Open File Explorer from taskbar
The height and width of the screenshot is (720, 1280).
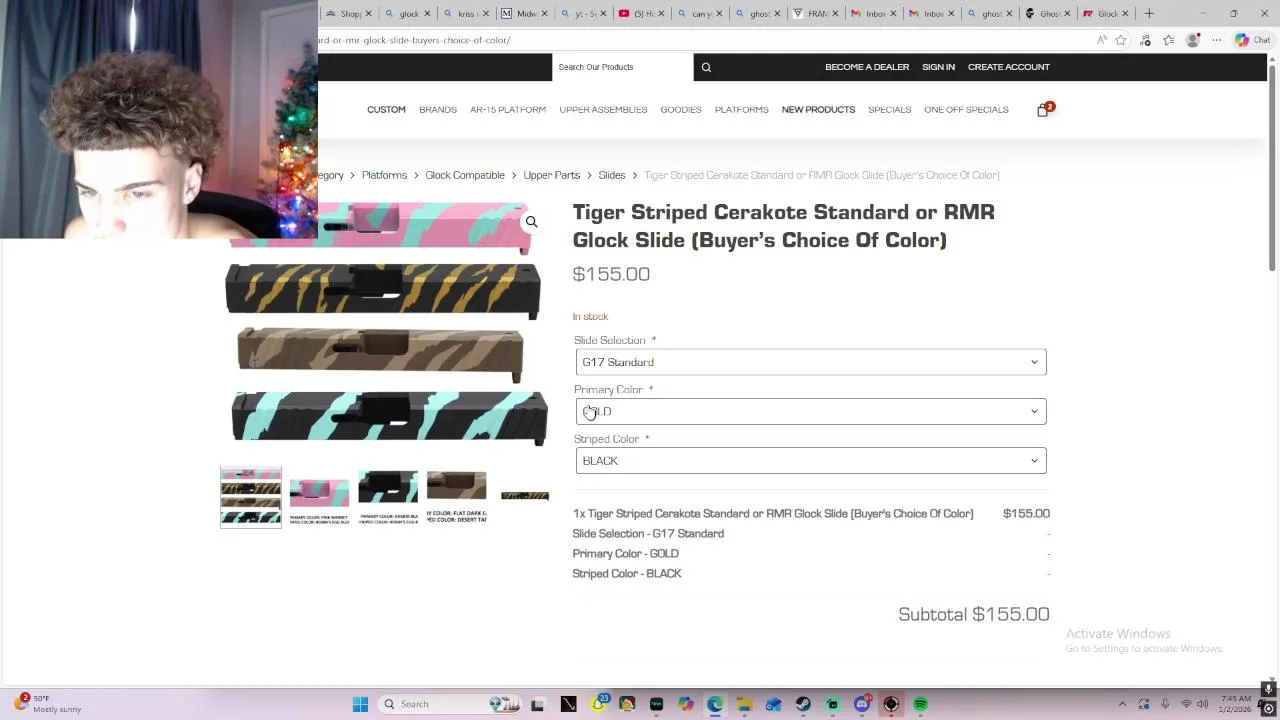745,704
